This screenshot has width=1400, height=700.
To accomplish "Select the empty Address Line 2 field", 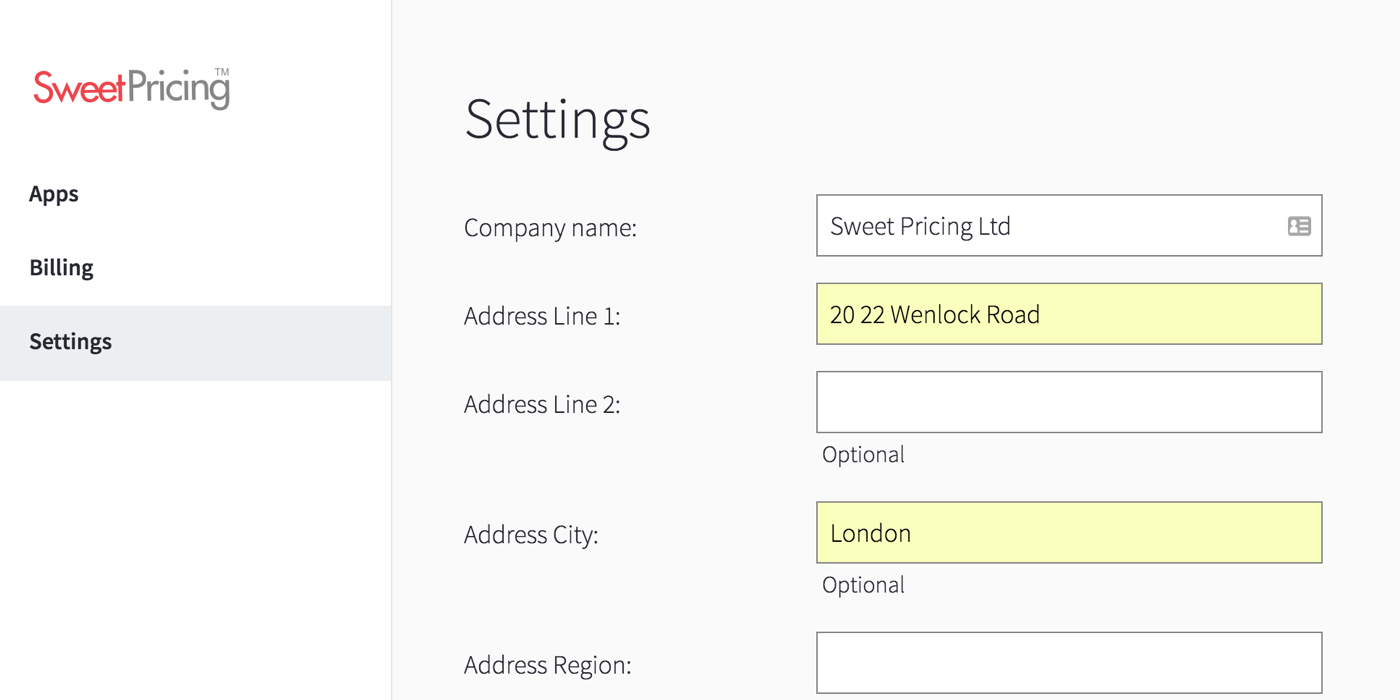I will pyautogui.click(x=1069, y=402).
